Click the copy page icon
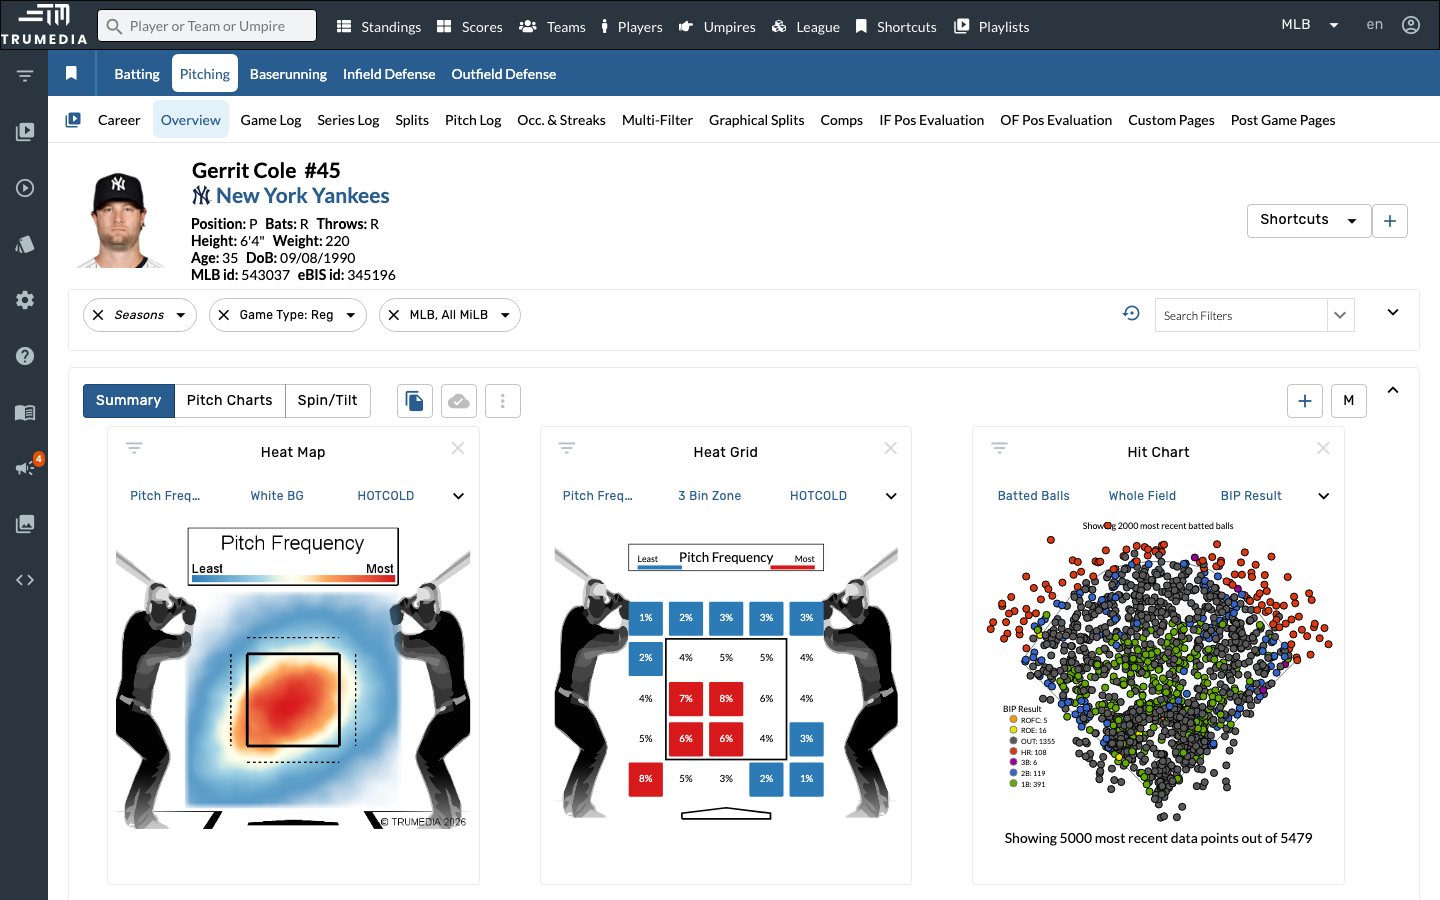The height and width of the screenshot is (900, 1440). (x=415, y=401)
